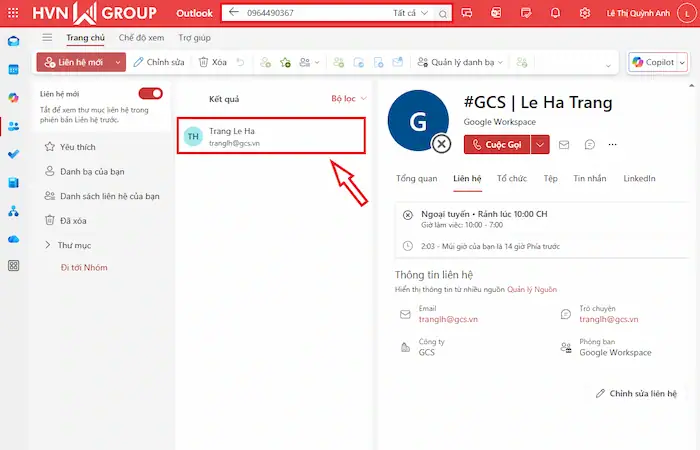Collapse navigation pane with hamburger icon

[x=47, y=37]
